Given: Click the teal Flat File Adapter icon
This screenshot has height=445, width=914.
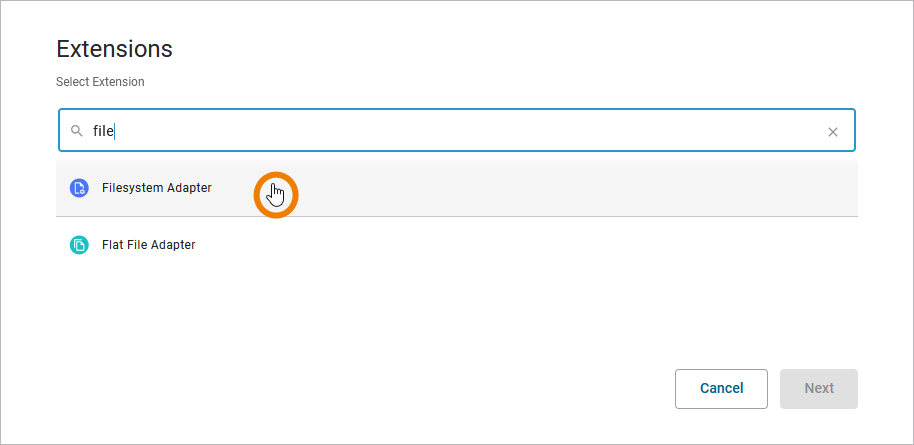Looking at the screenshot, I should [x=79, y=245].
